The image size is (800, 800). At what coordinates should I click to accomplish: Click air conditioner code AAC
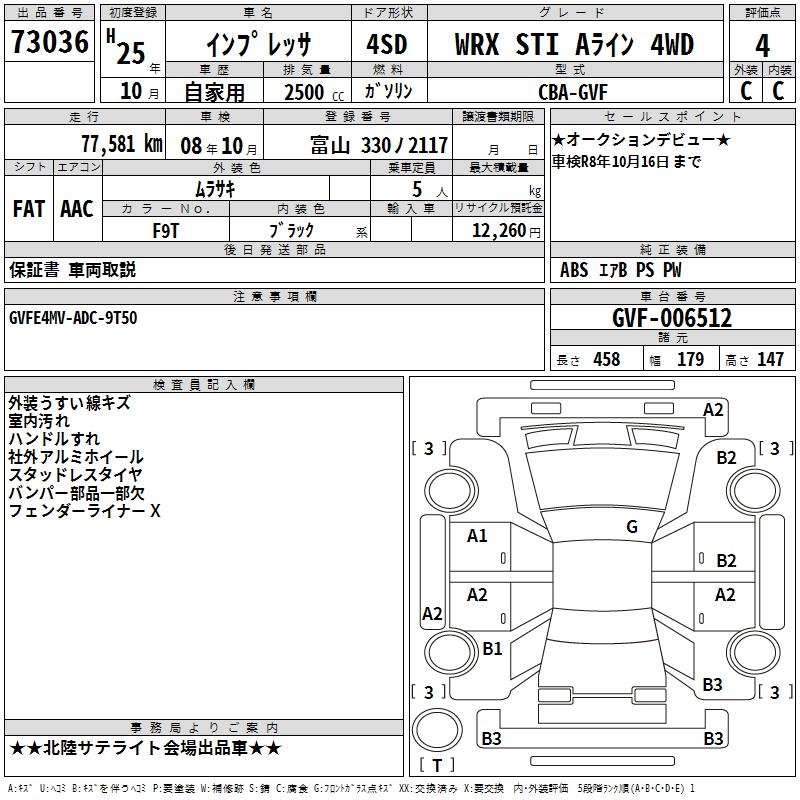[77, 209]
